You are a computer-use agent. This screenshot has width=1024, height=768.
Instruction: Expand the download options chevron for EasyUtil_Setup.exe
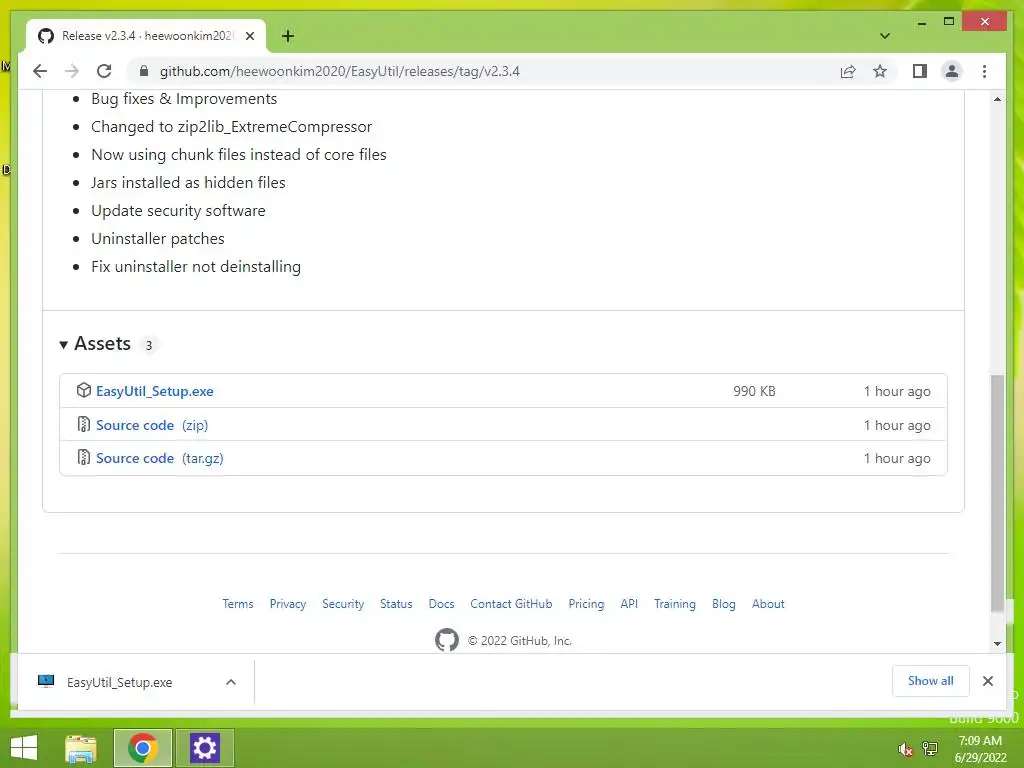[x=231, y=682]
